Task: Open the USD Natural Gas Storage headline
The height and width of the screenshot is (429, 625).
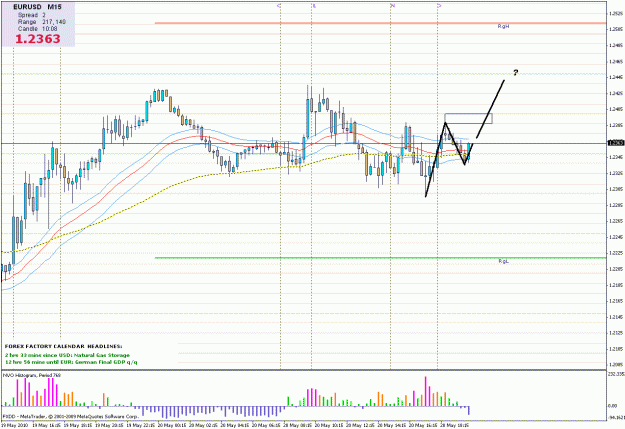Action: [x=67, y=355]
